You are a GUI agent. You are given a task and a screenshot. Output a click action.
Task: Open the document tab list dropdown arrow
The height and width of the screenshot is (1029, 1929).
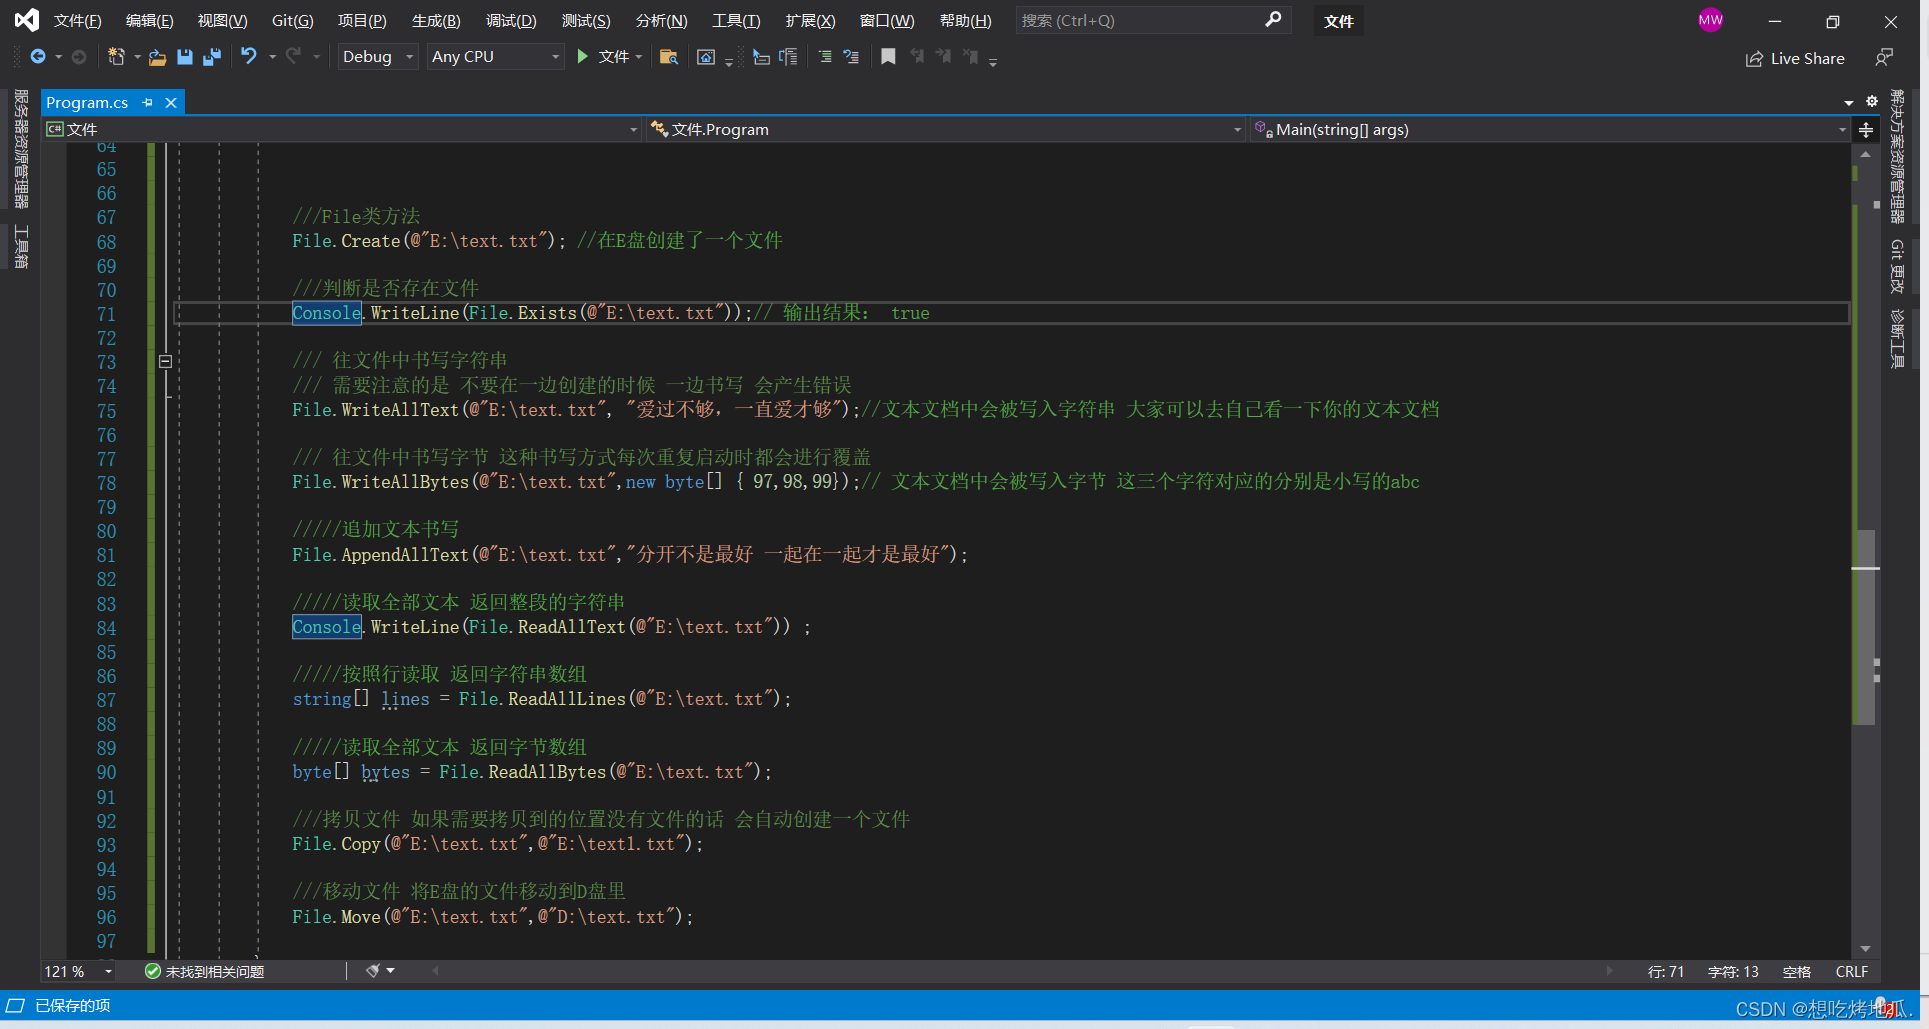pyautogui.click(x=1848, y=102)
